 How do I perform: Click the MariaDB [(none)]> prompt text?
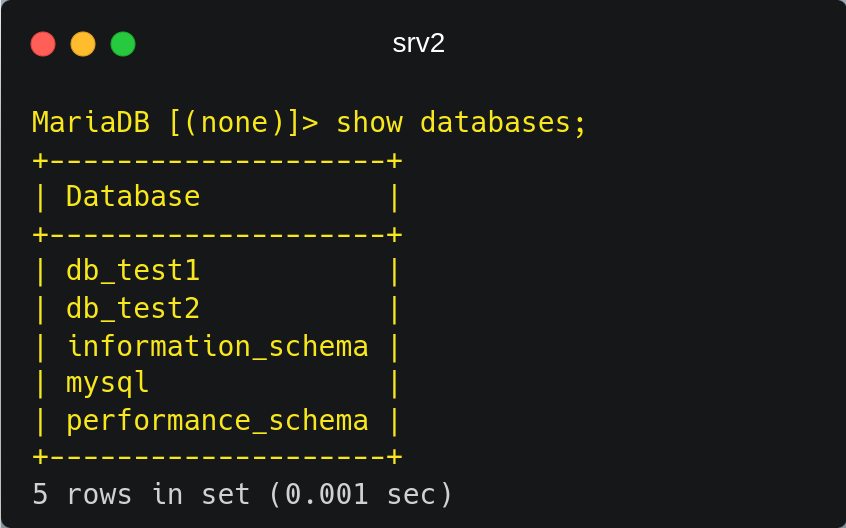pyautogui.click(x=175, y=123)
